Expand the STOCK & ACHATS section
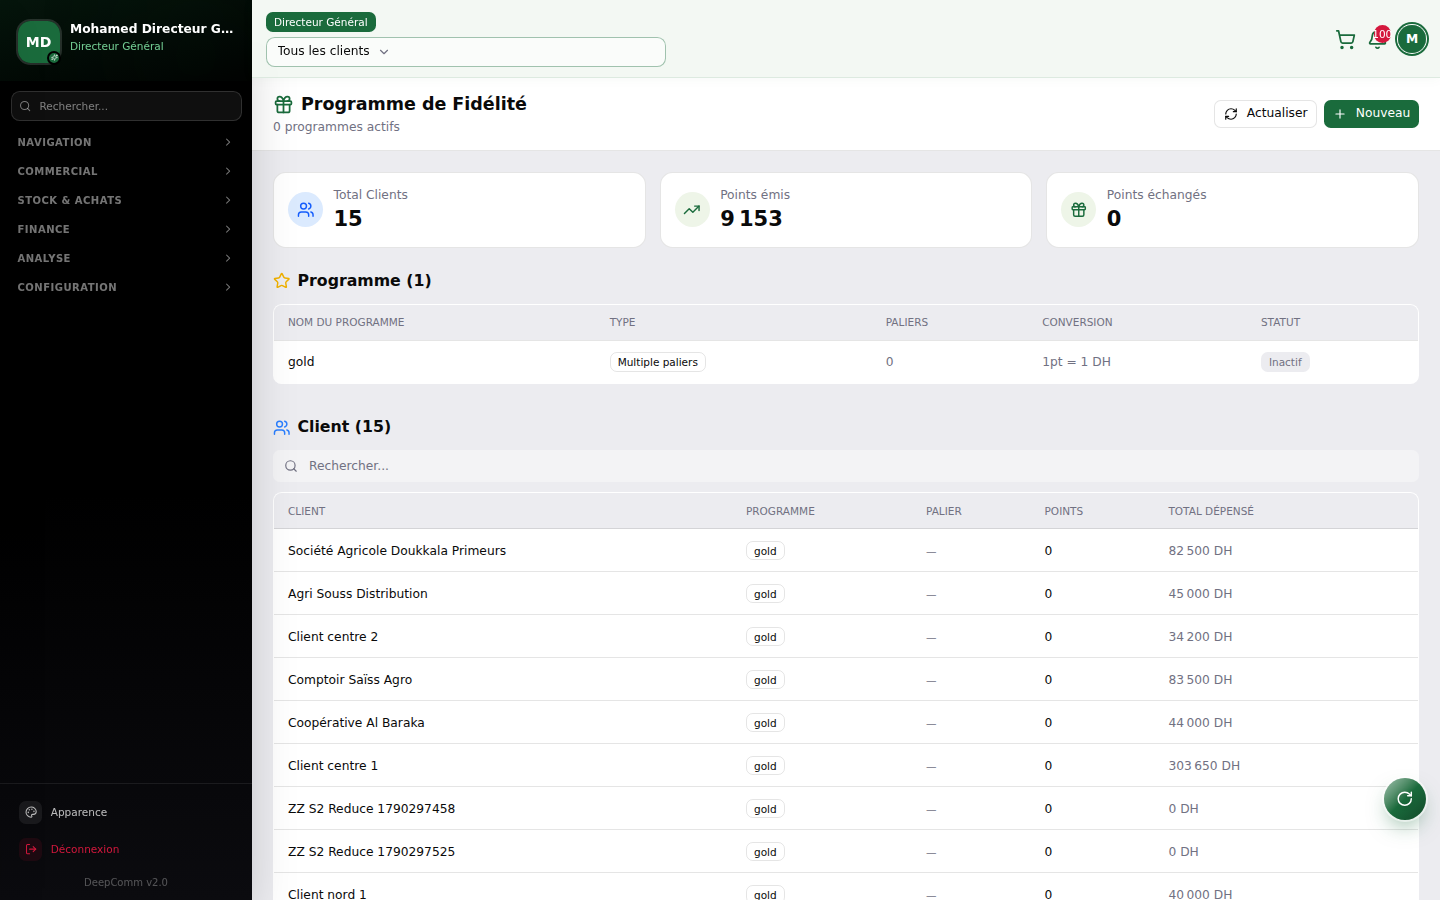1440x900 pixels. (x=126, y=200)
